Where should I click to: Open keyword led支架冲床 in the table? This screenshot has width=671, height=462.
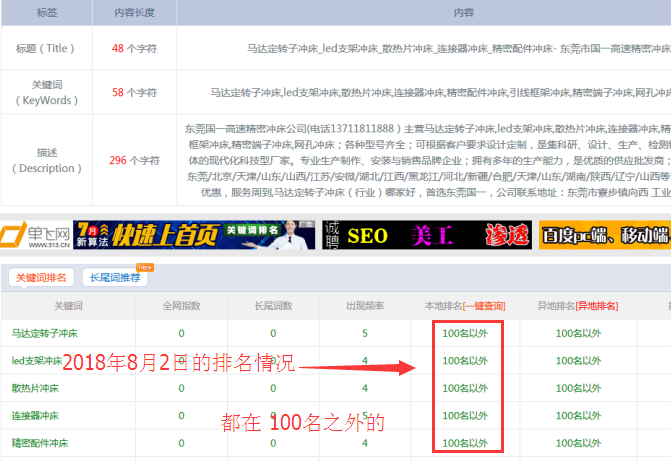(39, 360)
